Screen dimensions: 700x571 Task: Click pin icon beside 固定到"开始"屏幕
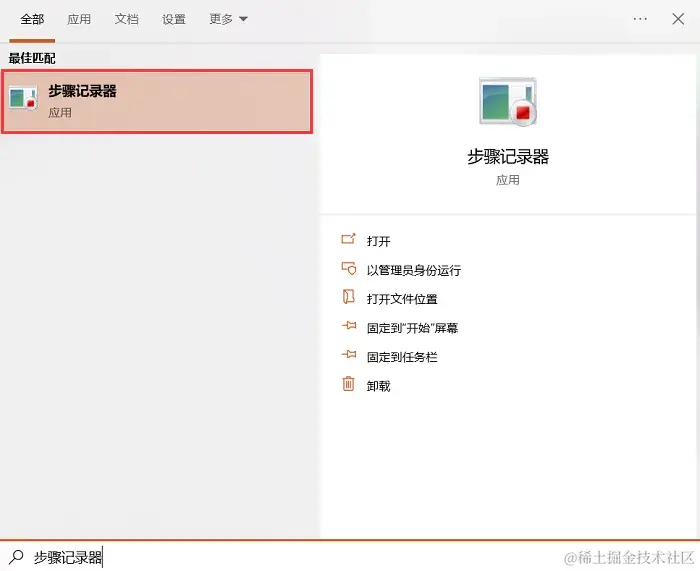[349, 325]
